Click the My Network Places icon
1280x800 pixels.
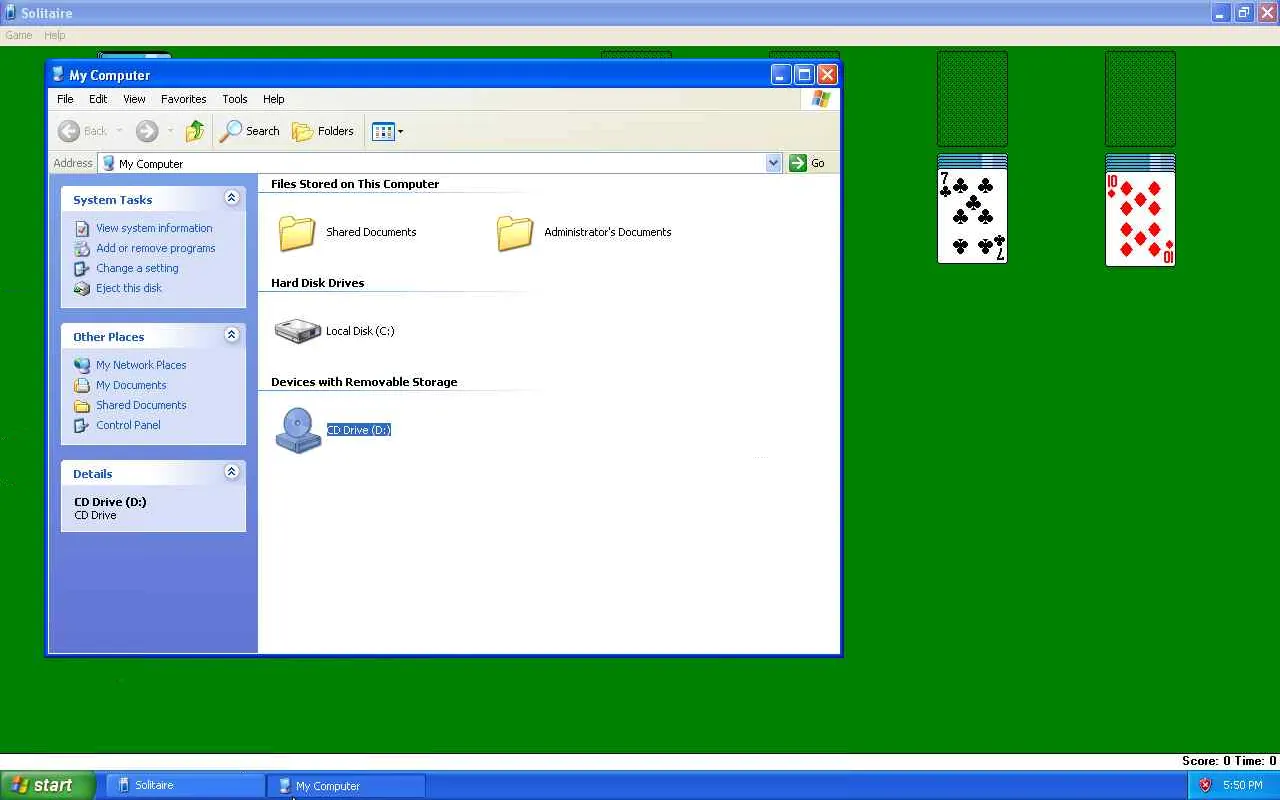tap(82, 365)
